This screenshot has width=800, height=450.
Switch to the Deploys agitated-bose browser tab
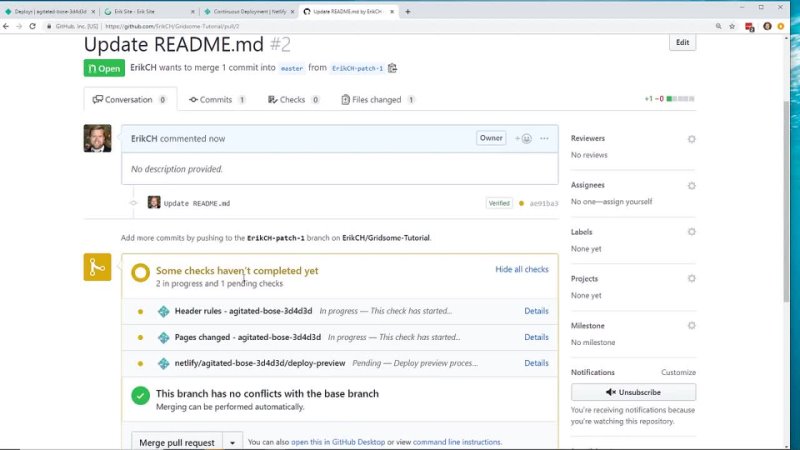(x=48, y=11)
